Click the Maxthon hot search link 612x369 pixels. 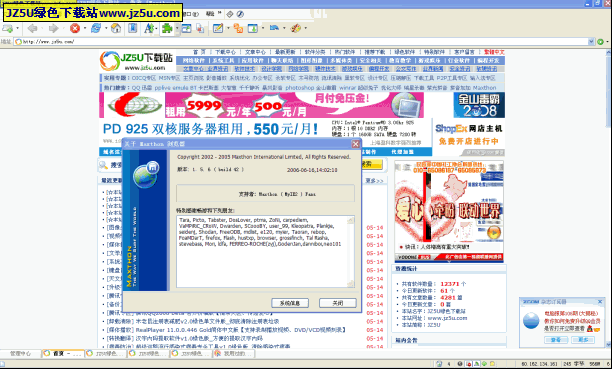coord(484,88)
